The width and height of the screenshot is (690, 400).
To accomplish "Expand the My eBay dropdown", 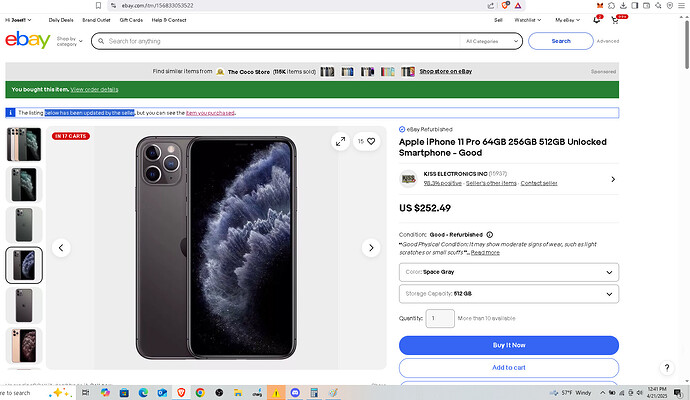I will 568,20.
